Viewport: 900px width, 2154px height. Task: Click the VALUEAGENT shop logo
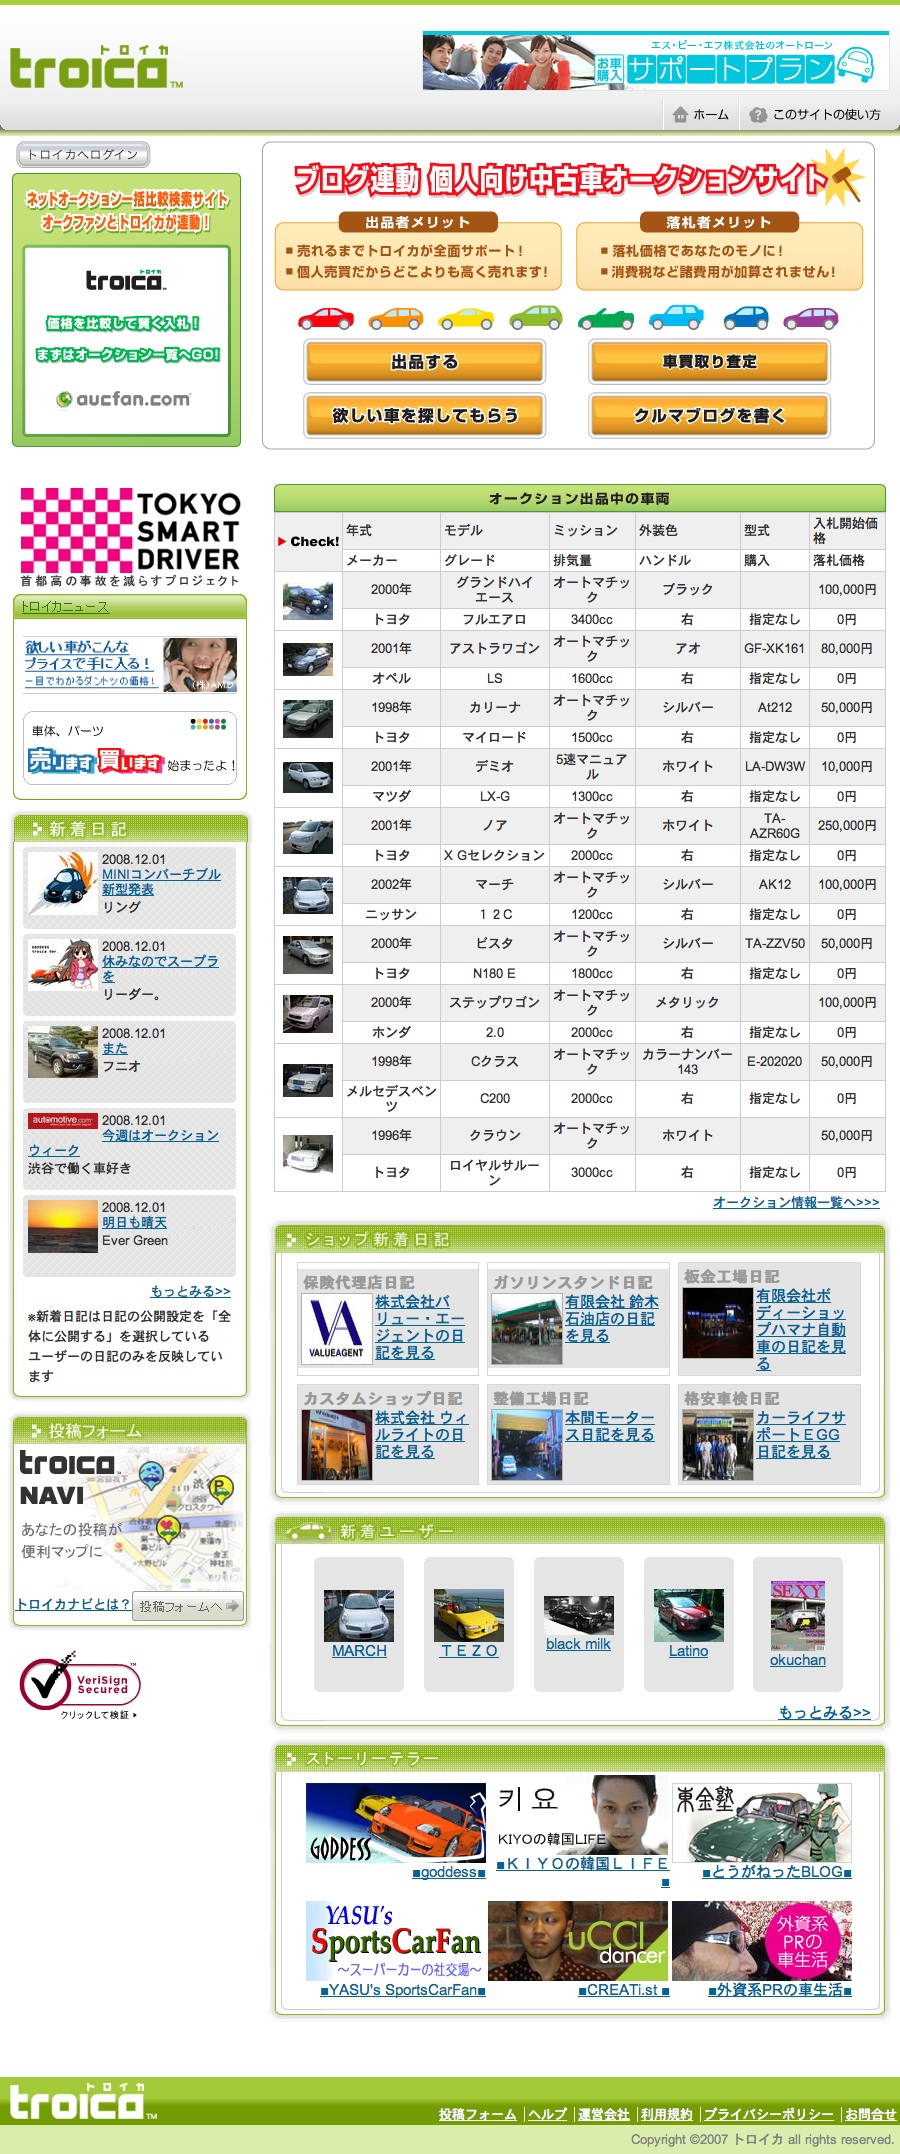click(336, 1328)
